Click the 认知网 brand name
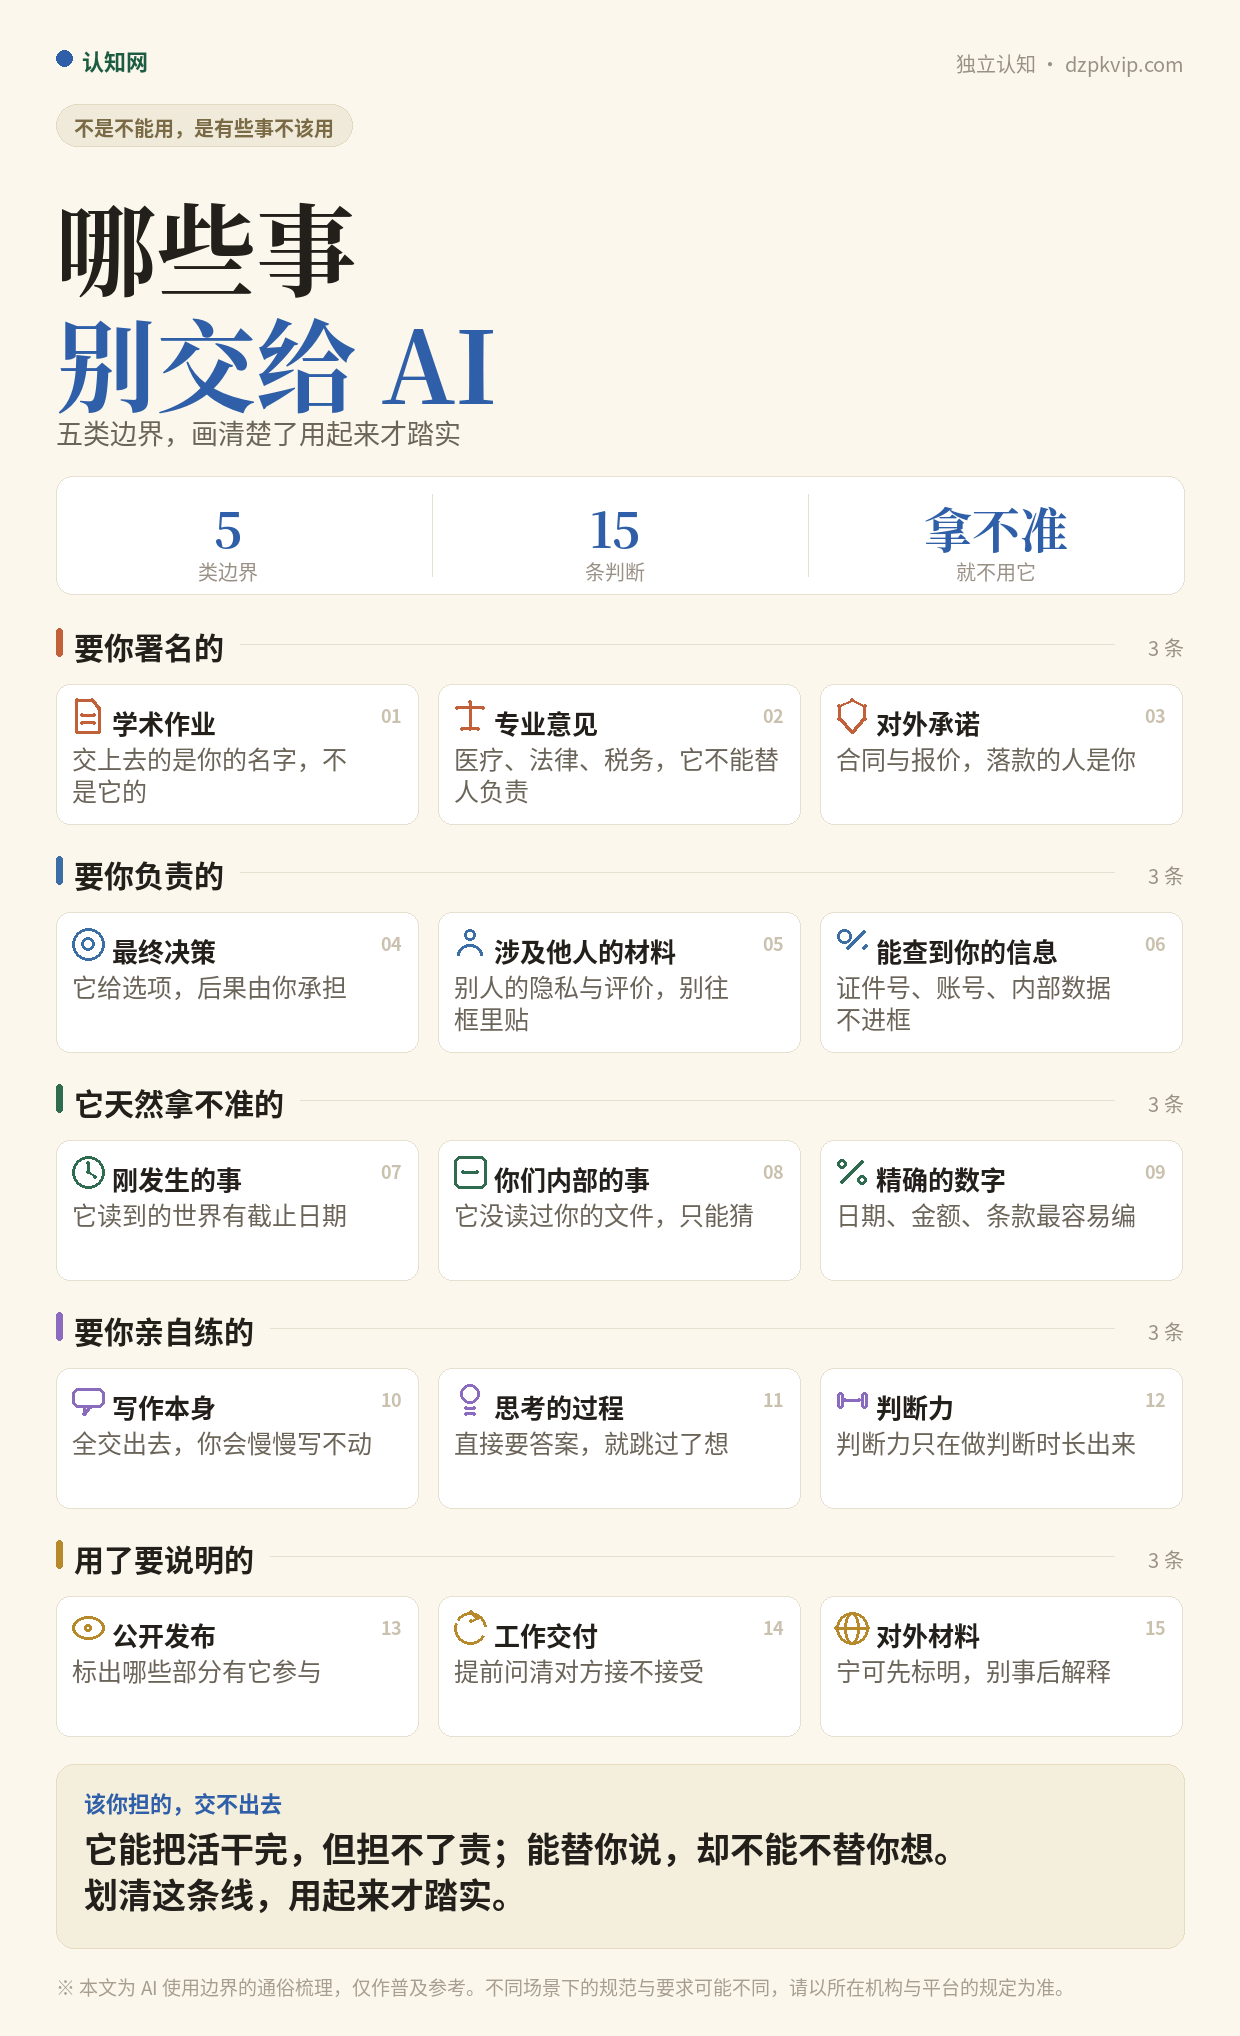Image resolution: width=1240 pixels, height=2036 pixels. 115,62
